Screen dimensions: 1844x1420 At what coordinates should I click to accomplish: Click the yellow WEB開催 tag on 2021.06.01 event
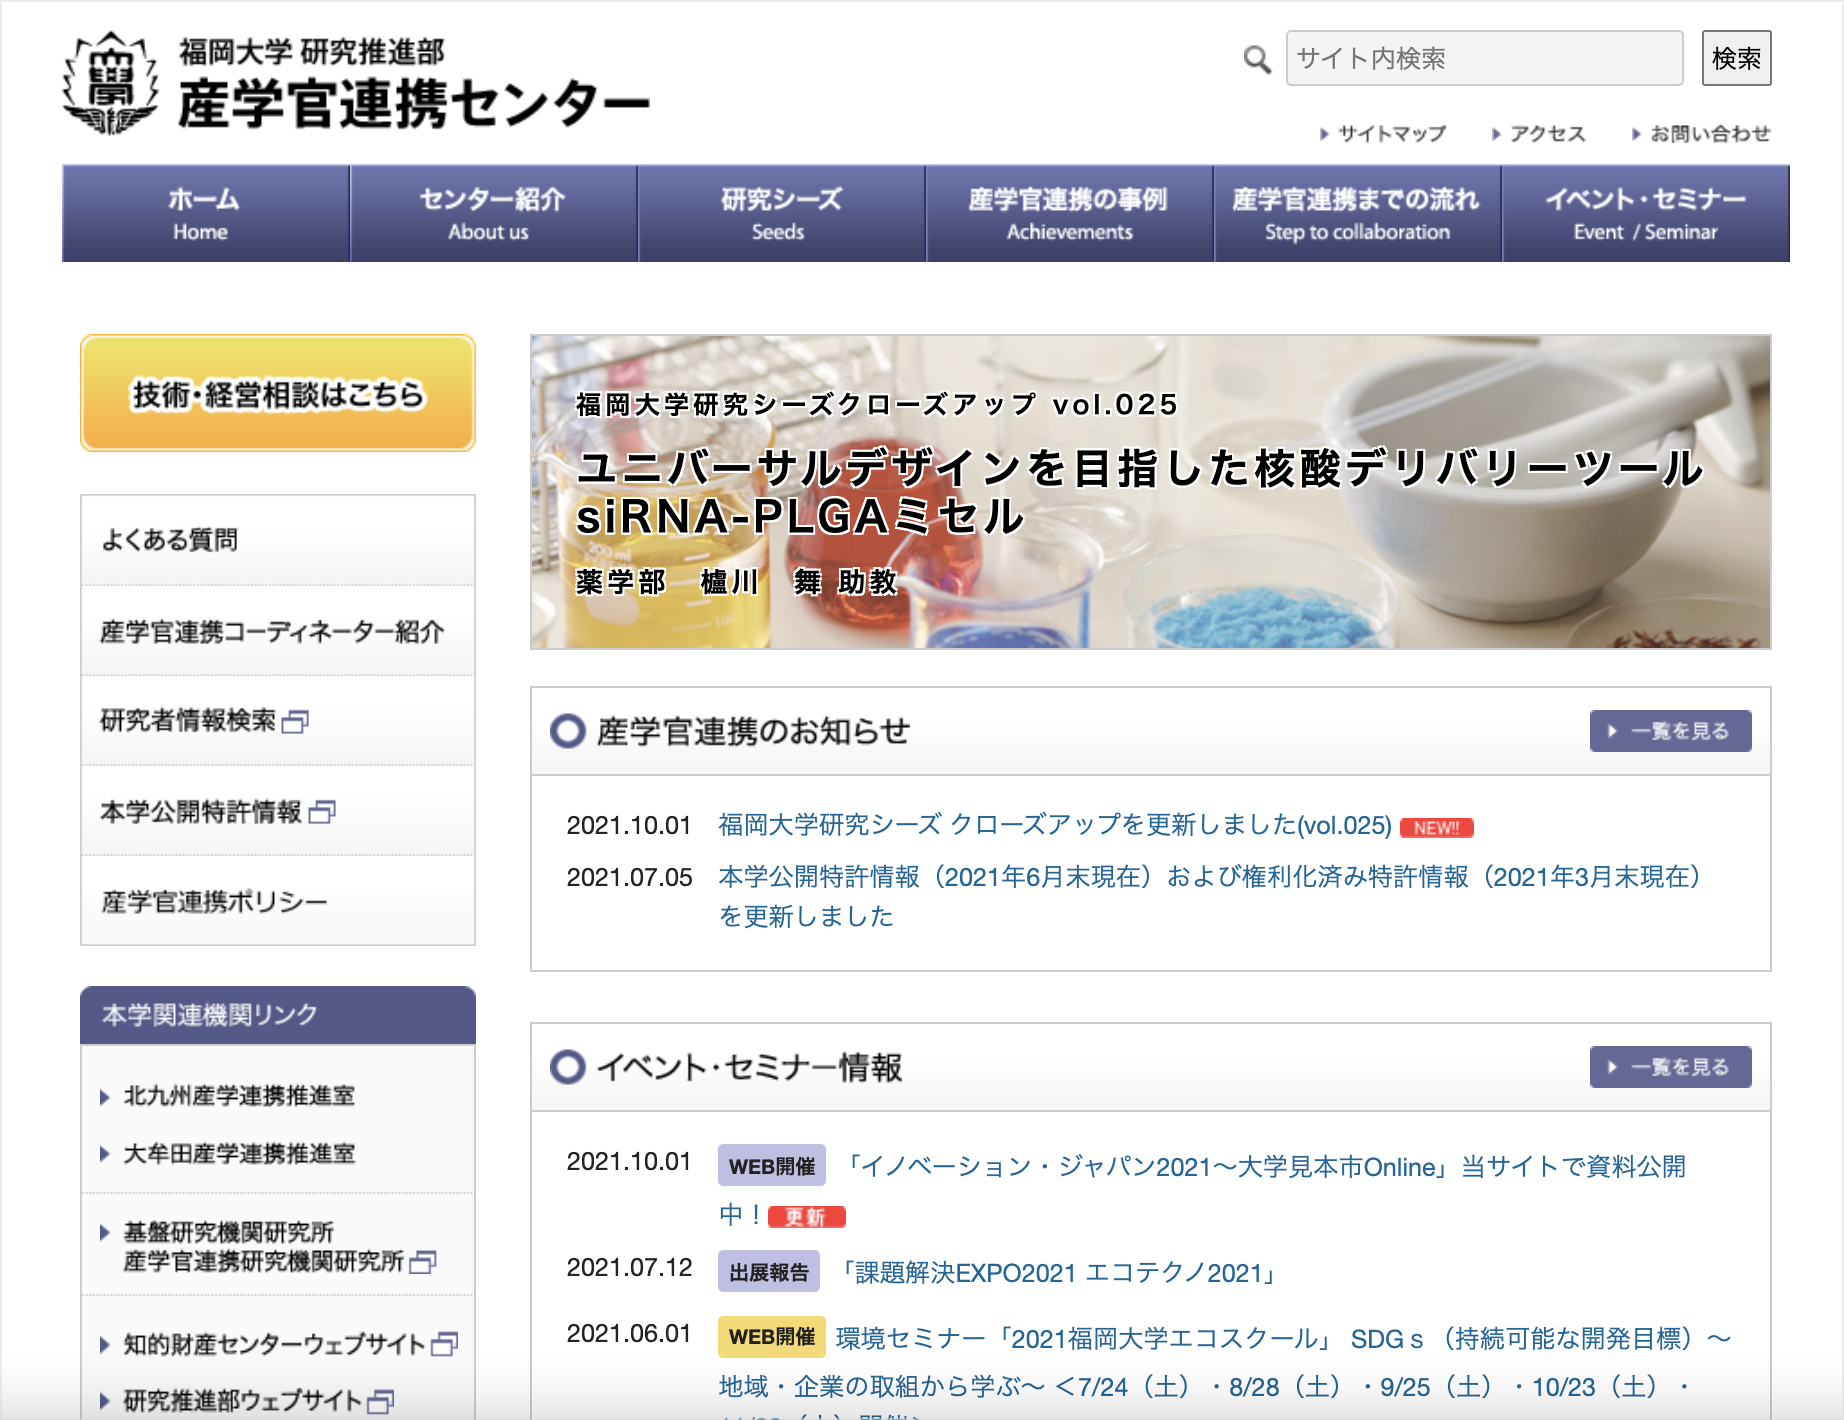[772, 1337]
